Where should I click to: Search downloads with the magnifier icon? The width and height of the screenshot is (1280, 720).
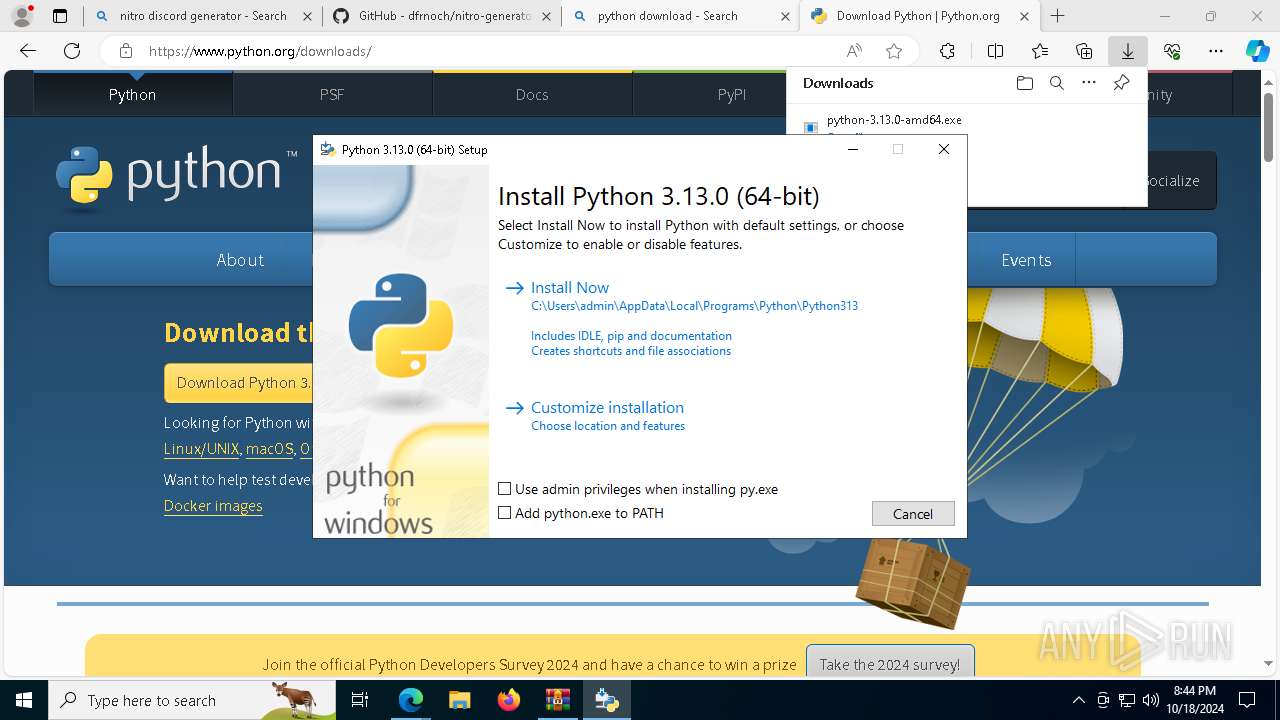click(1056, 83)
